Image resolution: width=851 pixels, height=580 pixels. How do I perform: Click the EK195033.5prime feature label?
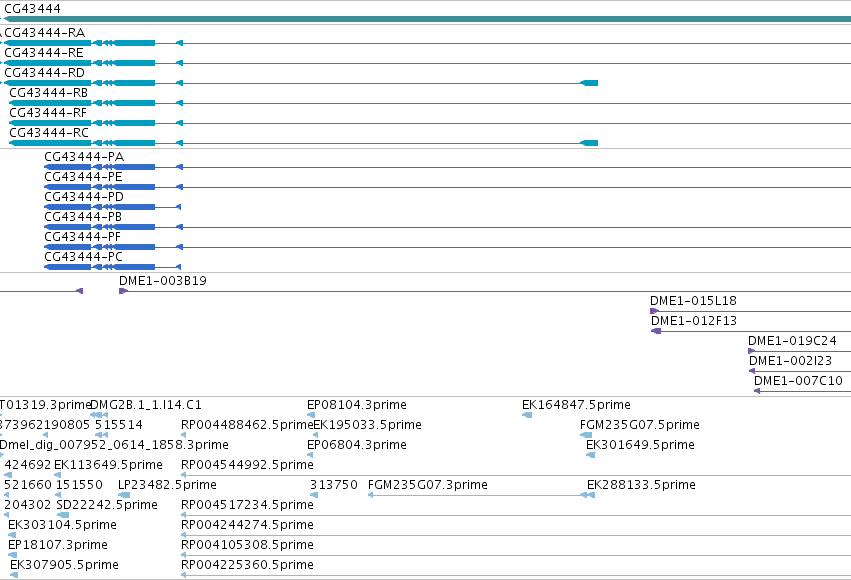pyautogui.click(x=367, y=425)
